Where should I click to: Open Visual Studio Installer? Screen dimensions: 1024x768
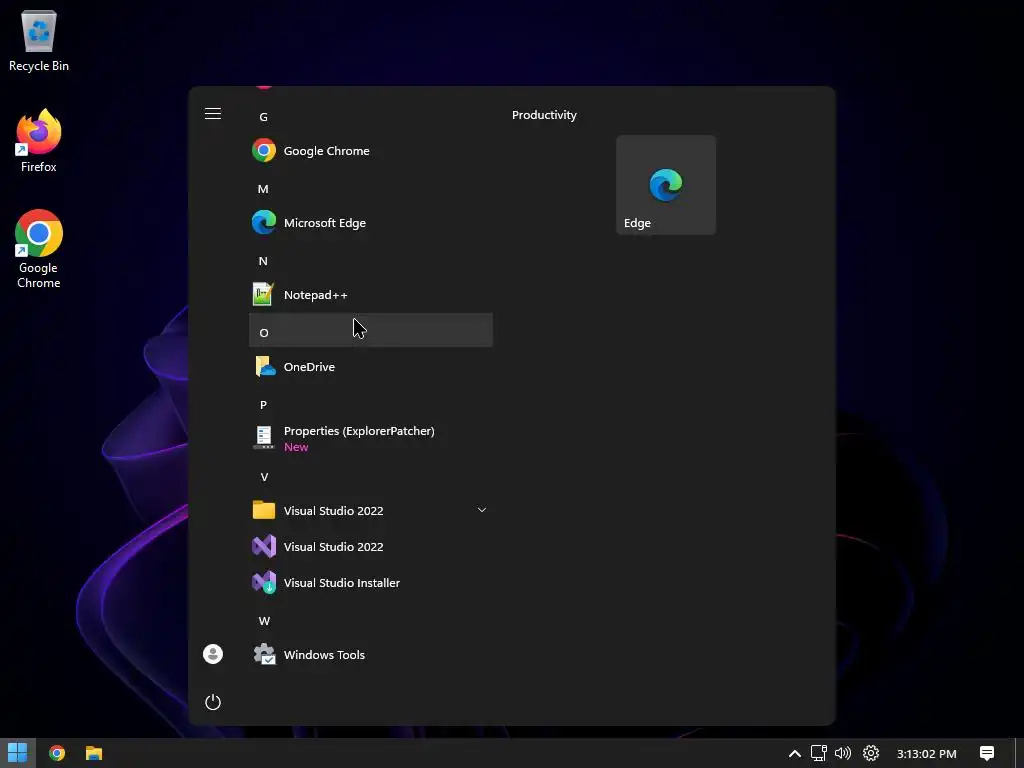pos(371,583)
